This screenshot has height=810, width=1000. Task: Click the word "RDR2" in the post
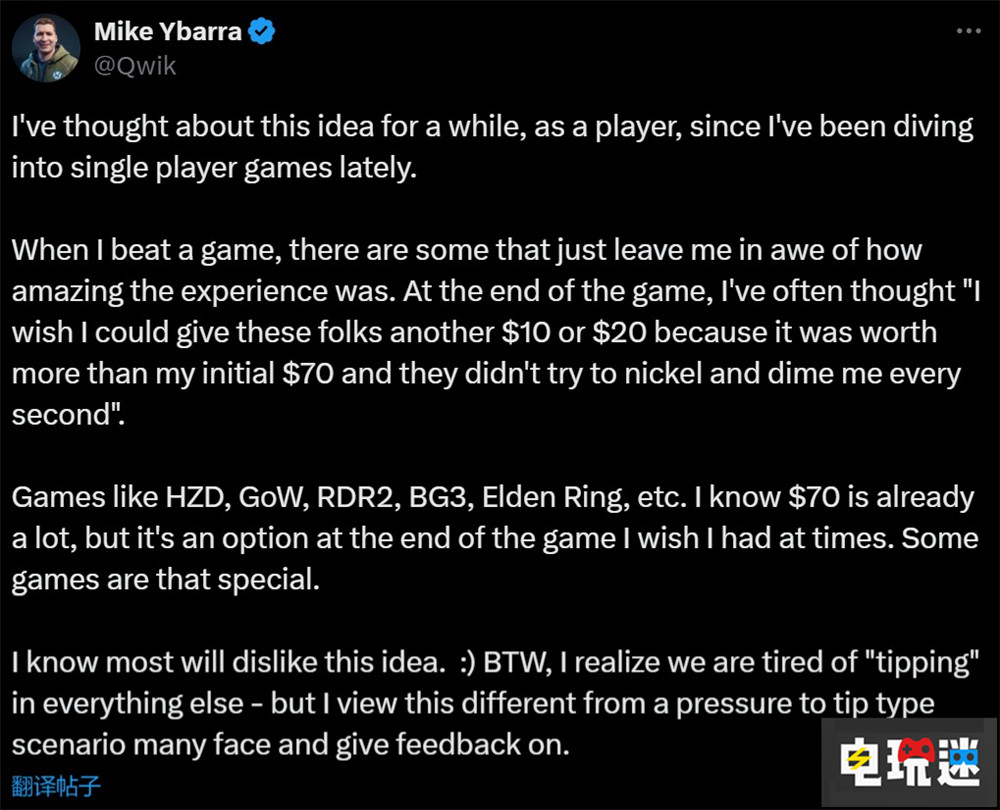pyautogui.click(x=355, y=497)
